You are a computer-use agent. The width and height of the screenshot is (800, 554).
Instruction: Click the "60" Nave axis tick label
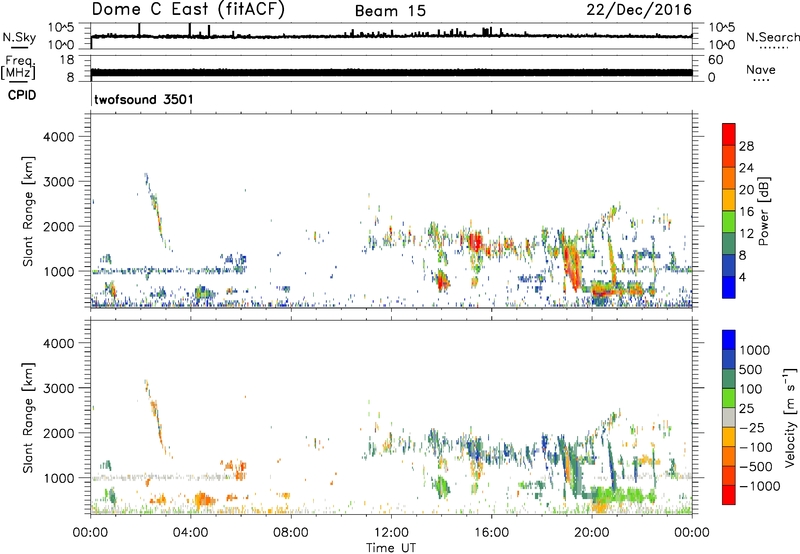(x=715, y=60)
